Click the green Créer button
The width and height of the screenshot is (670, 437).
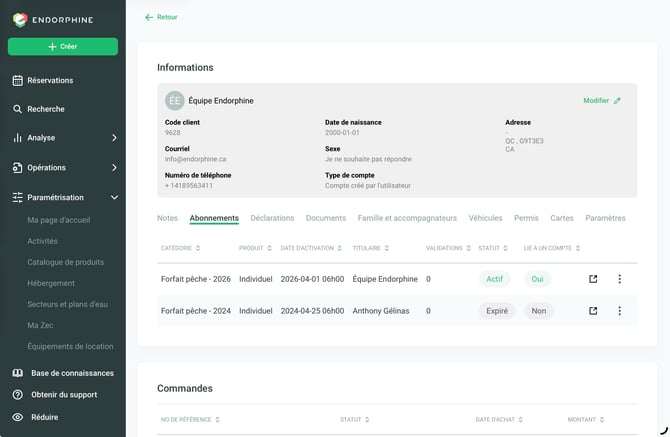pos(63,47)
